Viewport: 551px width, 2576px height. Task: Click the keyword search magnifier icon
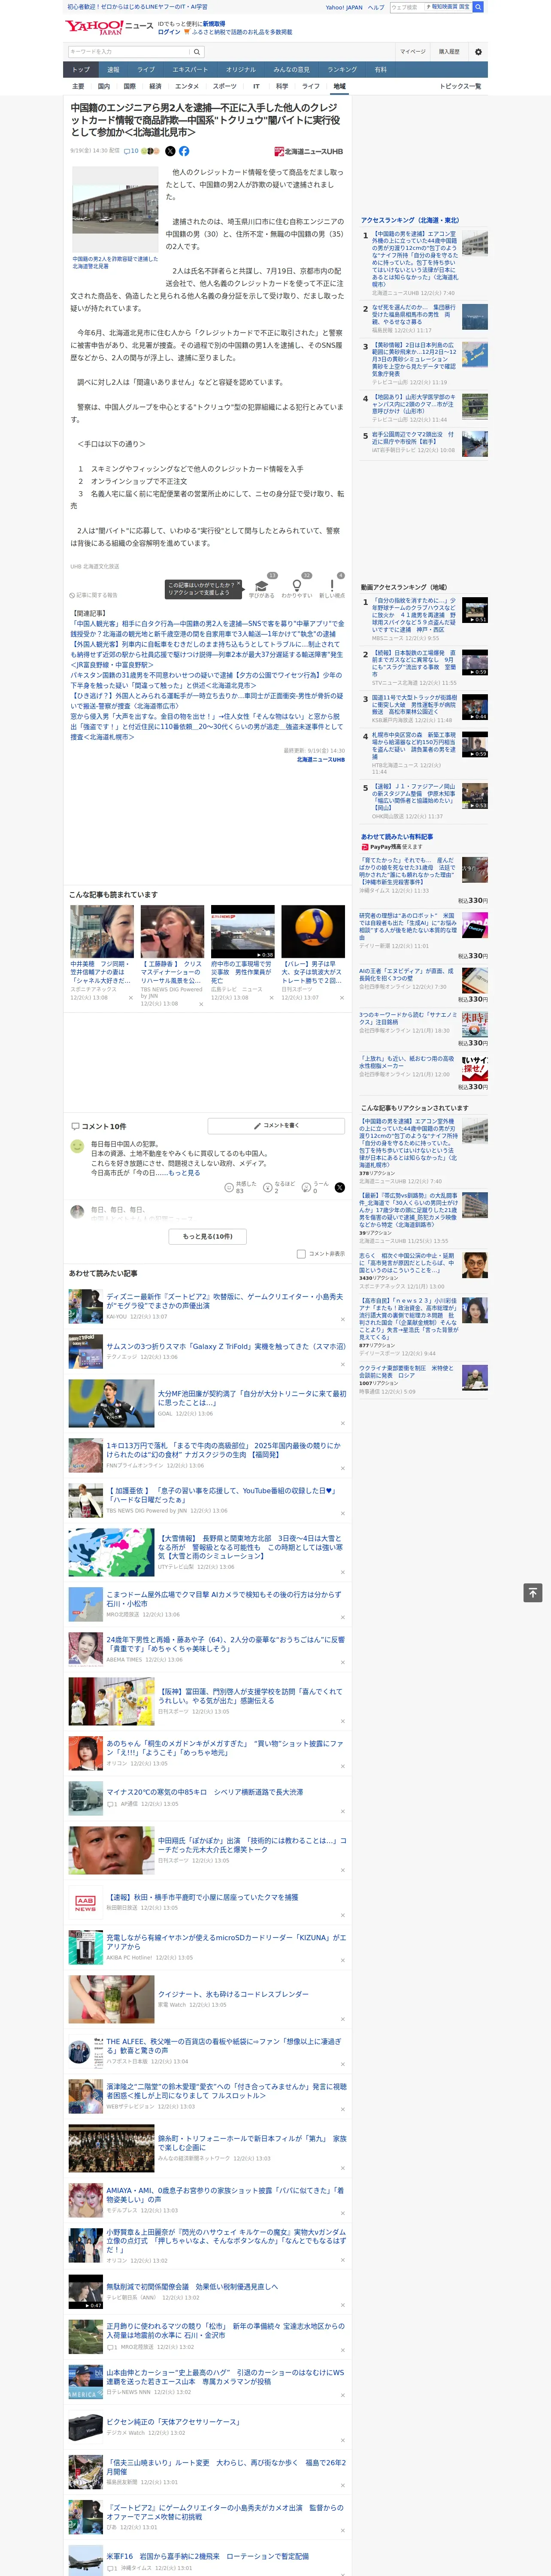[196, 51]
